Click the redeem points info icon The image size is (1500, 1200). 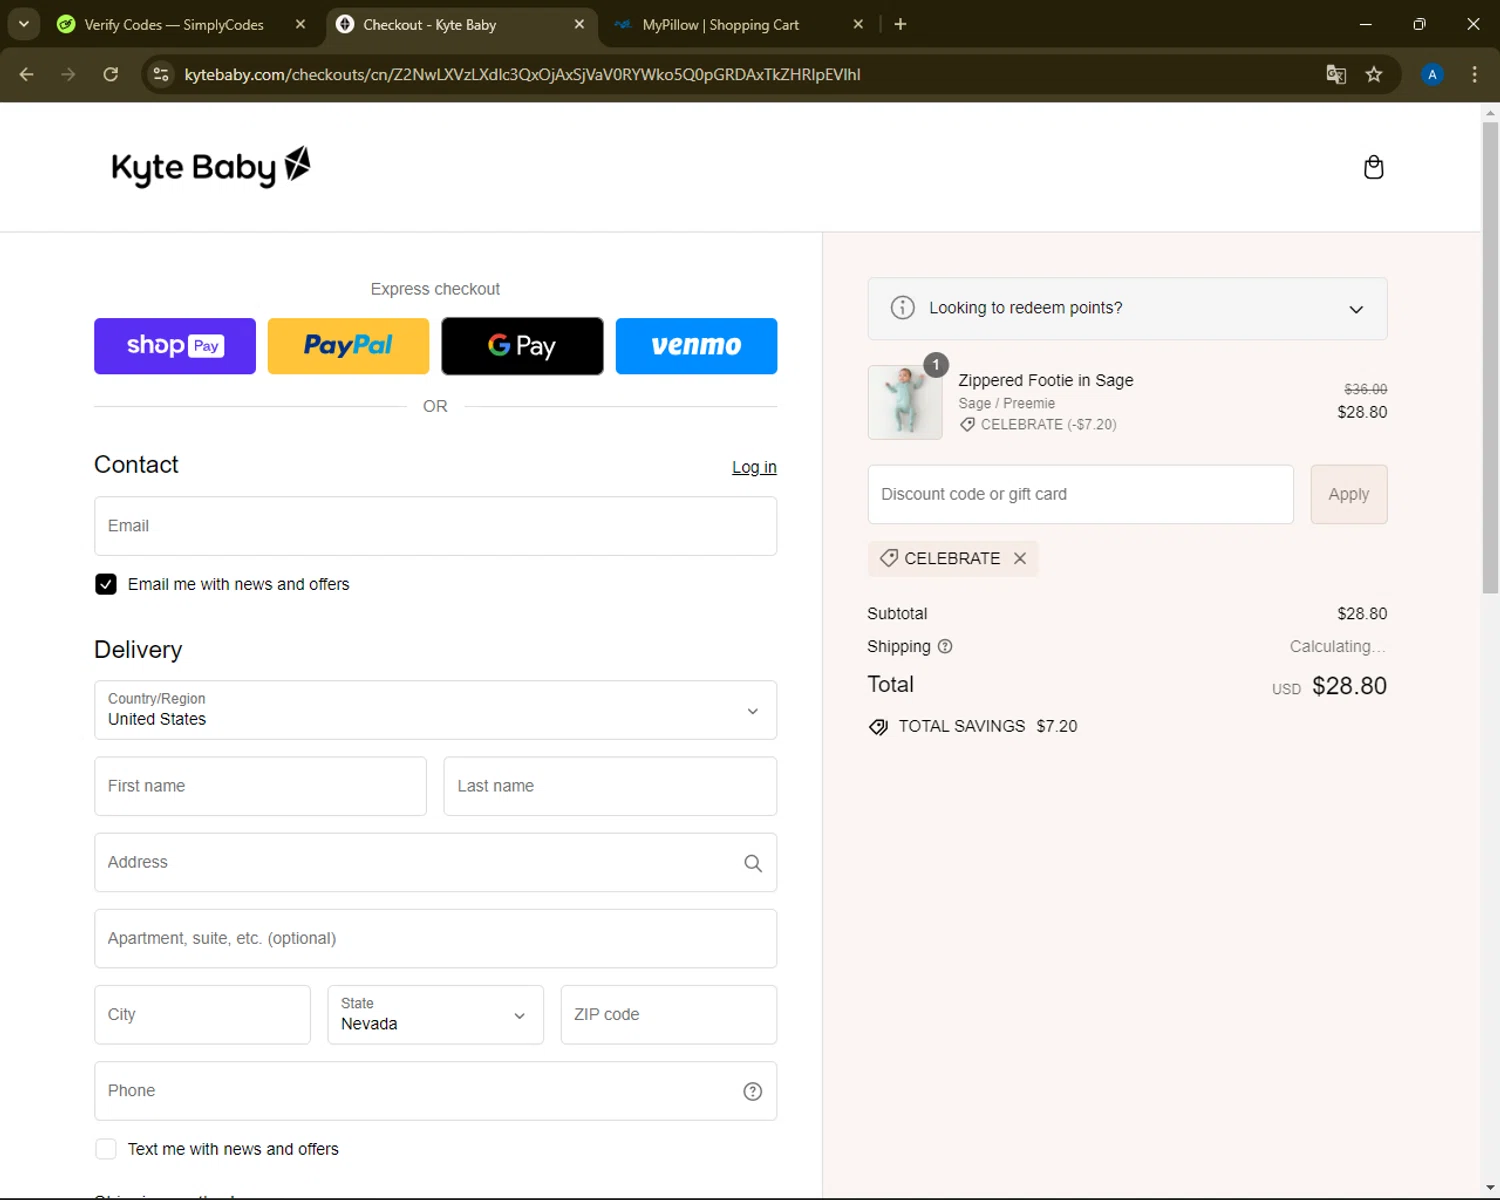pyautogui.click(x=902, y=308)
